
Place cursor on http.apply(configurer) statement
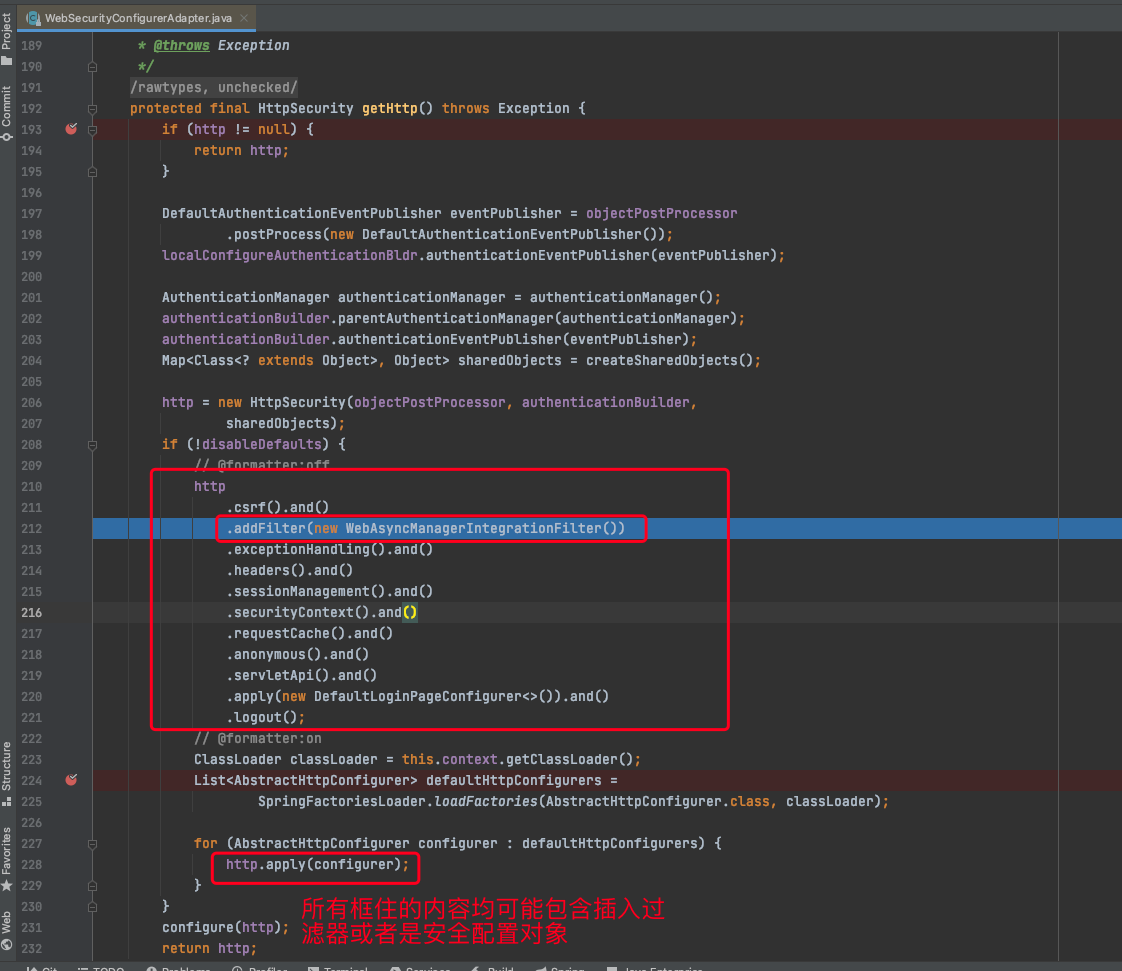[316, 864]
